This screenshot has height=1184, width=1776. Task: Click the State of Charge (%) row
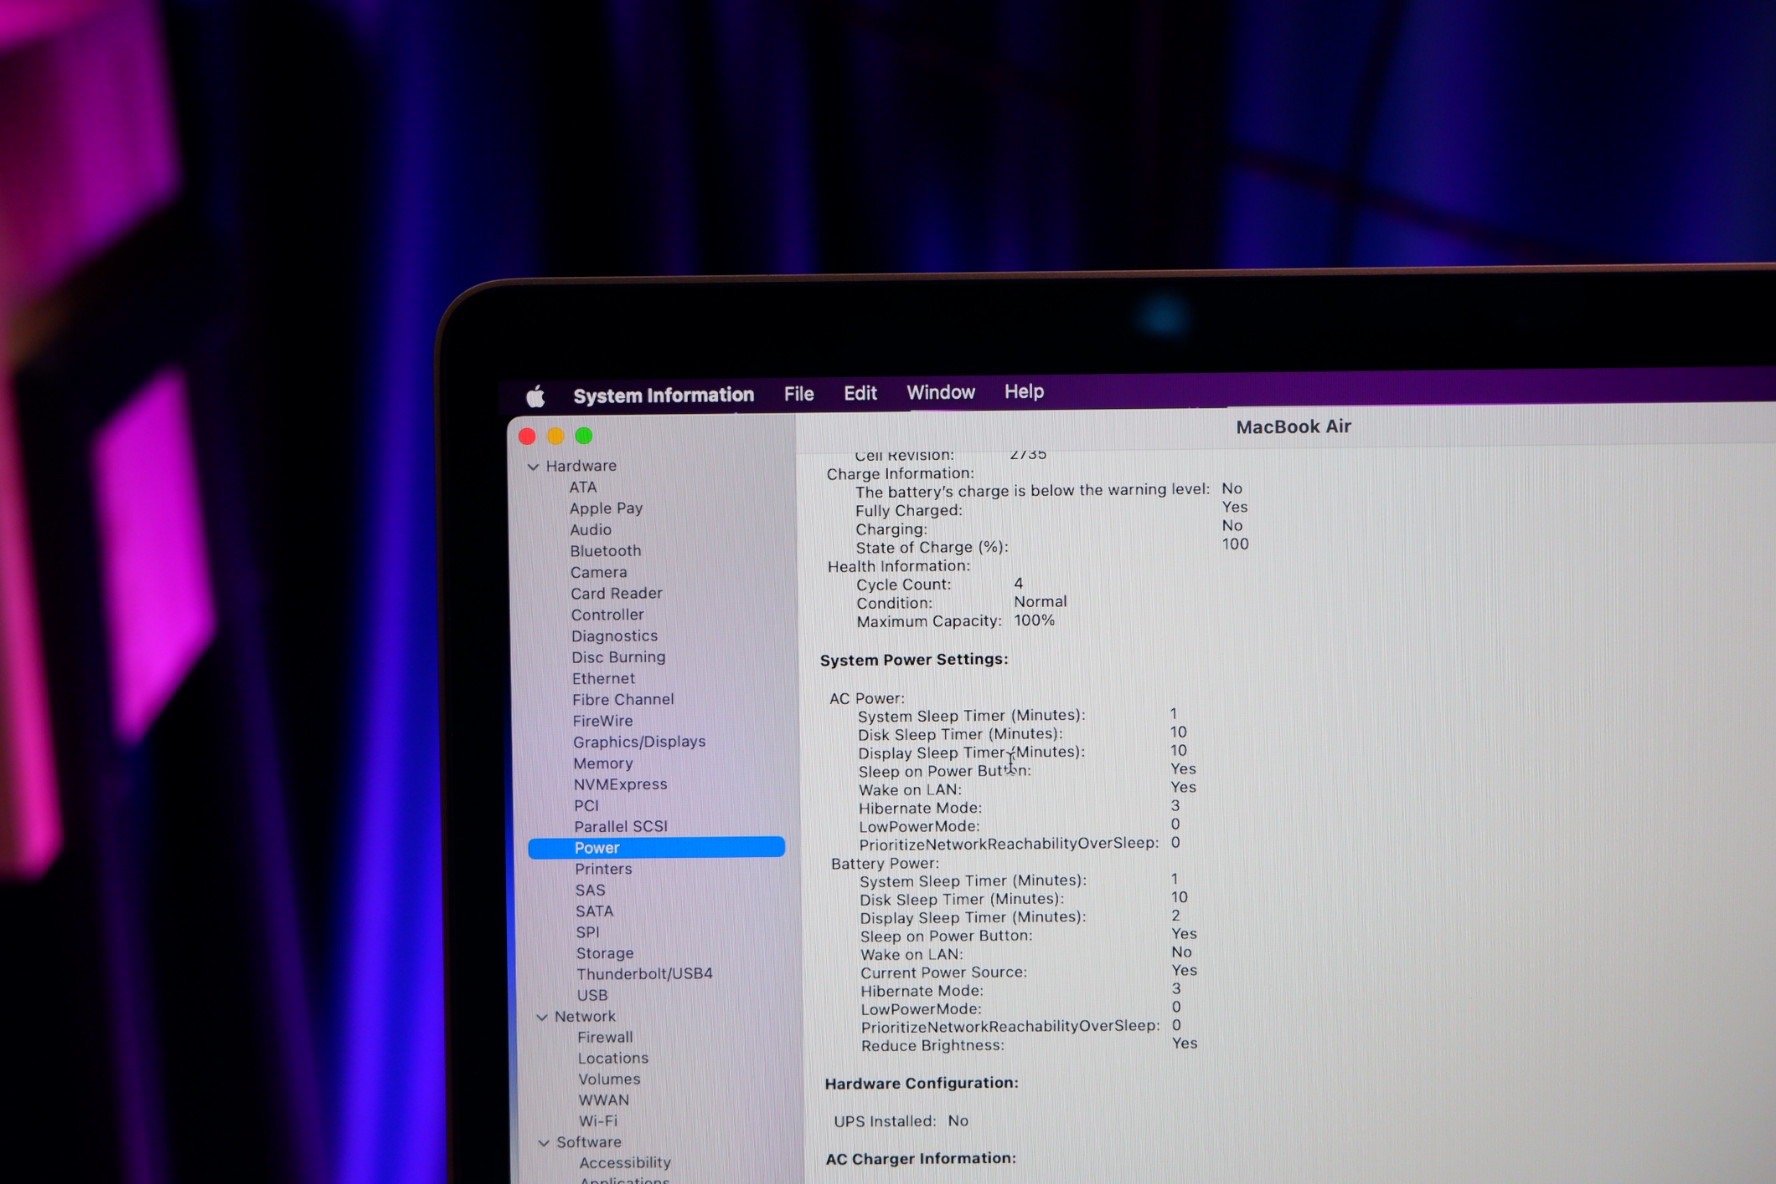pyautogui.click(x=1052, y=546)
